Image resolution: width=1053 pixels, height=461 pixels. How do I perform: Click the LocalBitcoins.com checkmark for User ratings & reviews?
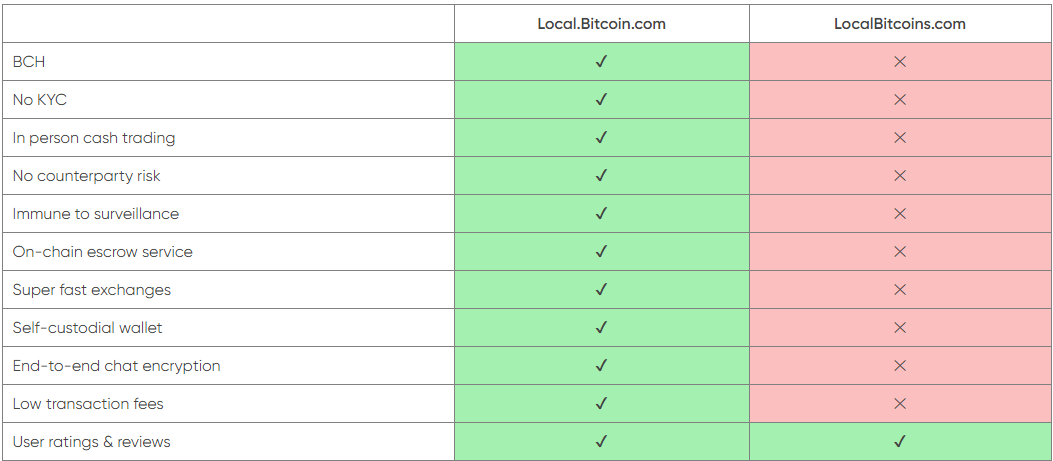tap(900, 442)
